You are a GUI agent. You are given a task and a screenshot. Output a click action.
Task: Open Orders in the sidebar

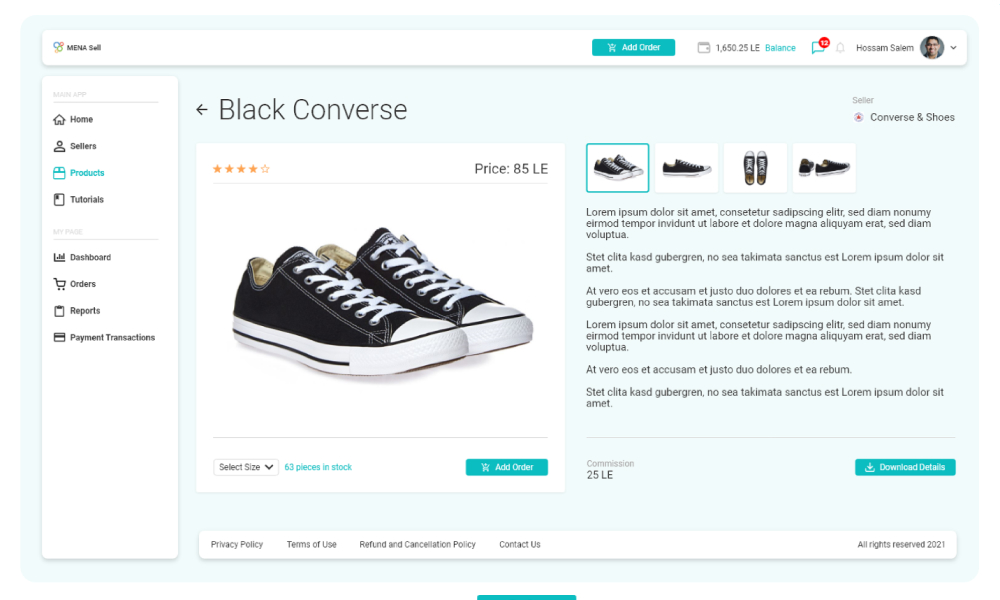(x=82, y=284)
